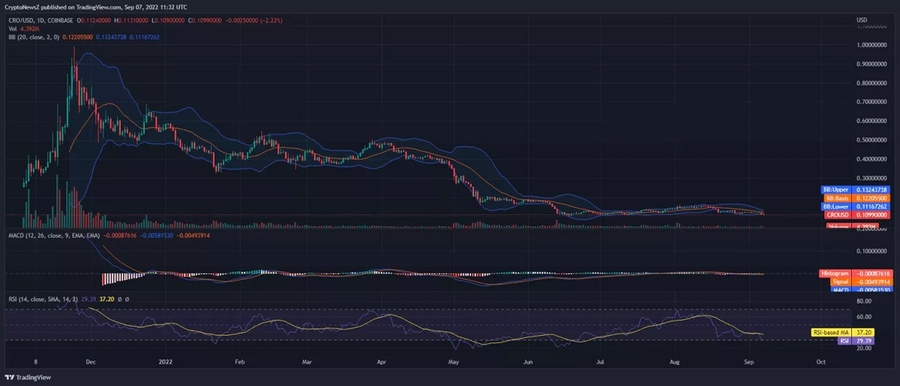Click the RSI-based MA value 37.20 in RSI legend
Image resolution: width=900 pixels, height=386 pixels.
click(x=107, y=299)
